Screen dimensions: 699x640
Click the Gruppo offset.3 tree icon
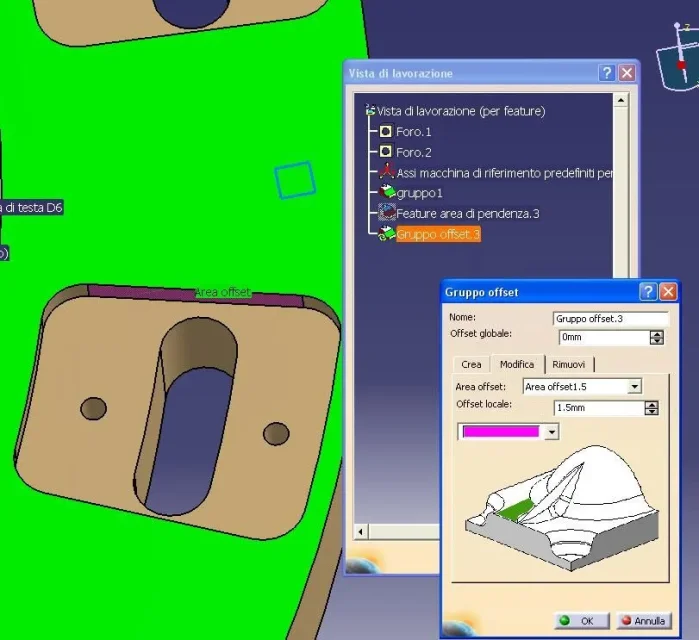click(387, 234)
